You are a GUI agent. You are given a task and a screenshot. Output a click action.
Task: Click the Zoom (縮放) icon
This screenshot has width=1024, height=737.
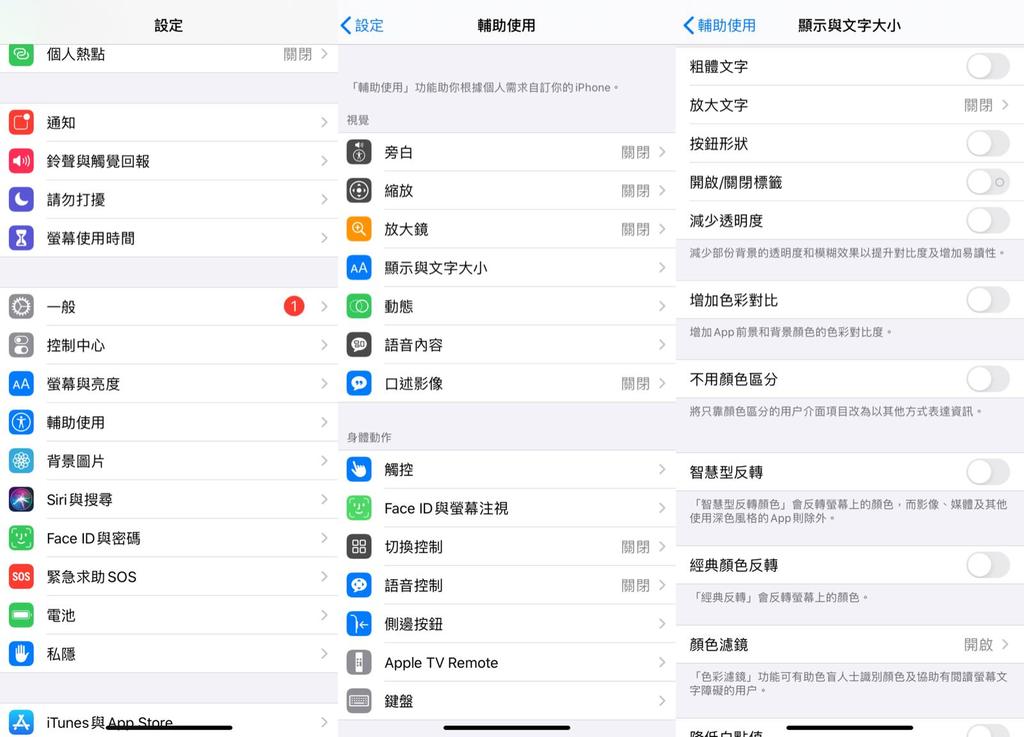(360, 190)
